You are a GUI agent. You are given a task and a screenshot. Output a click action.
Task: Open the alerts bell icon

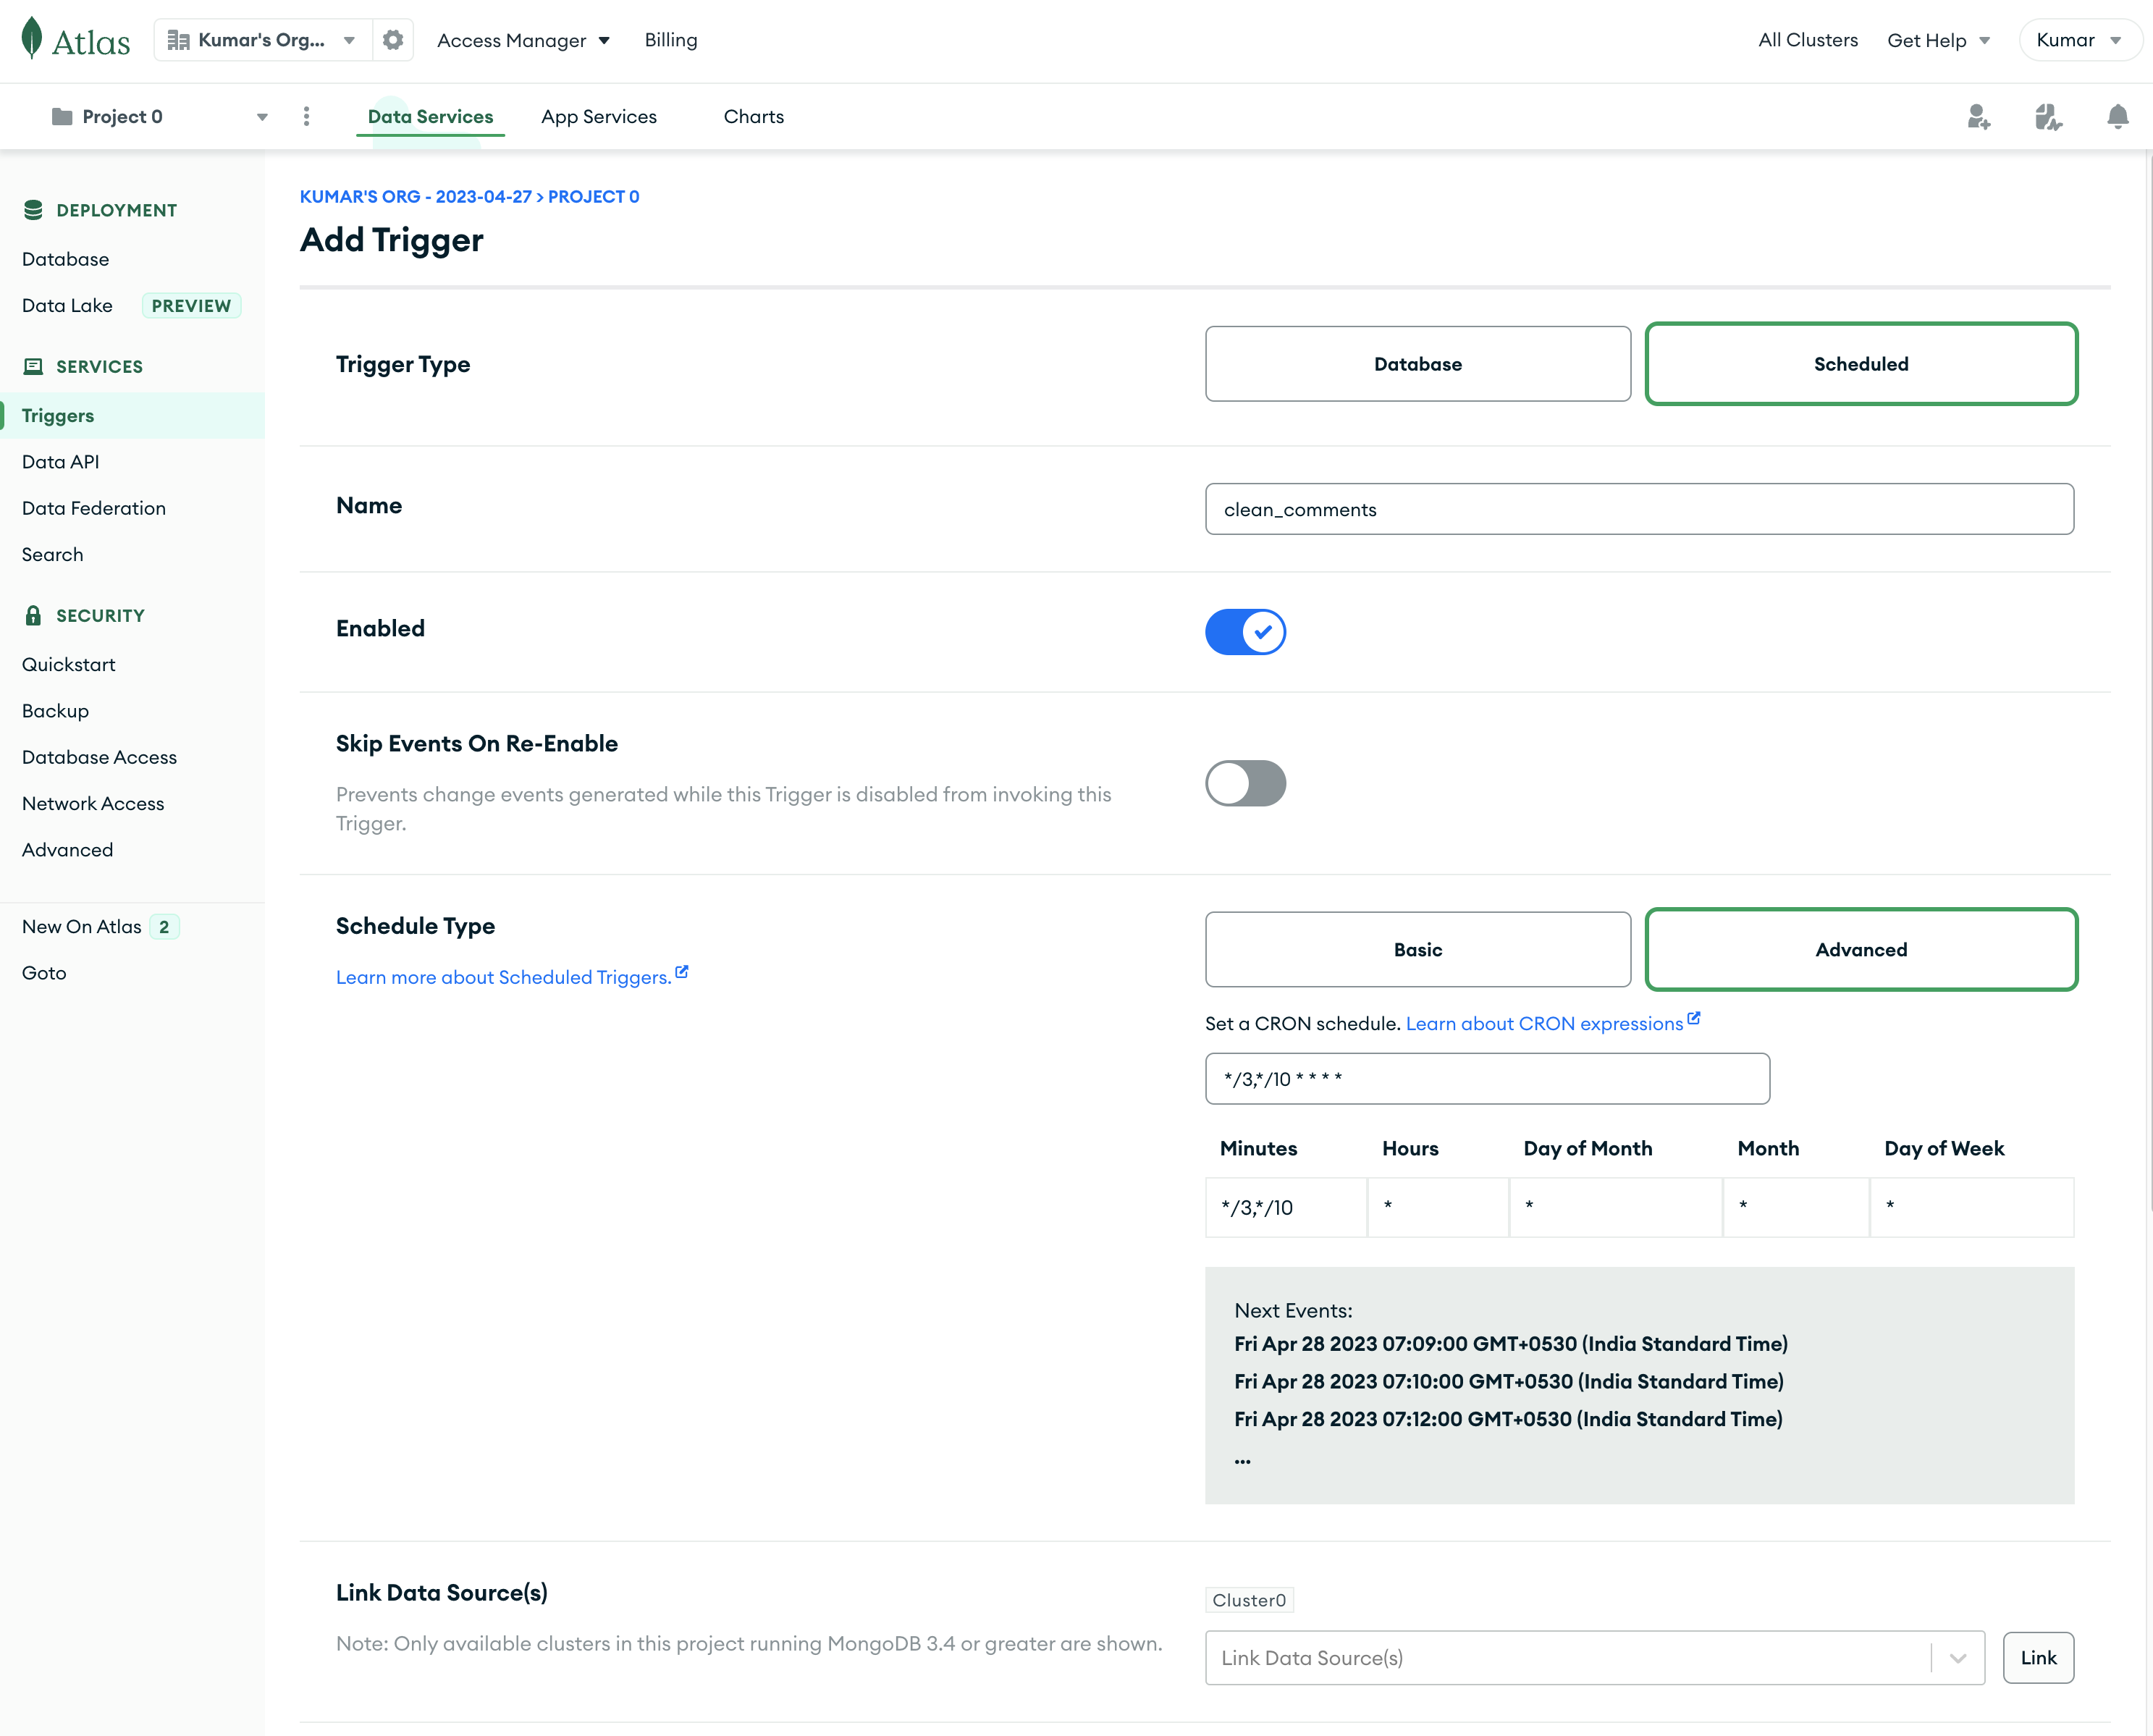pos(2117,117)
